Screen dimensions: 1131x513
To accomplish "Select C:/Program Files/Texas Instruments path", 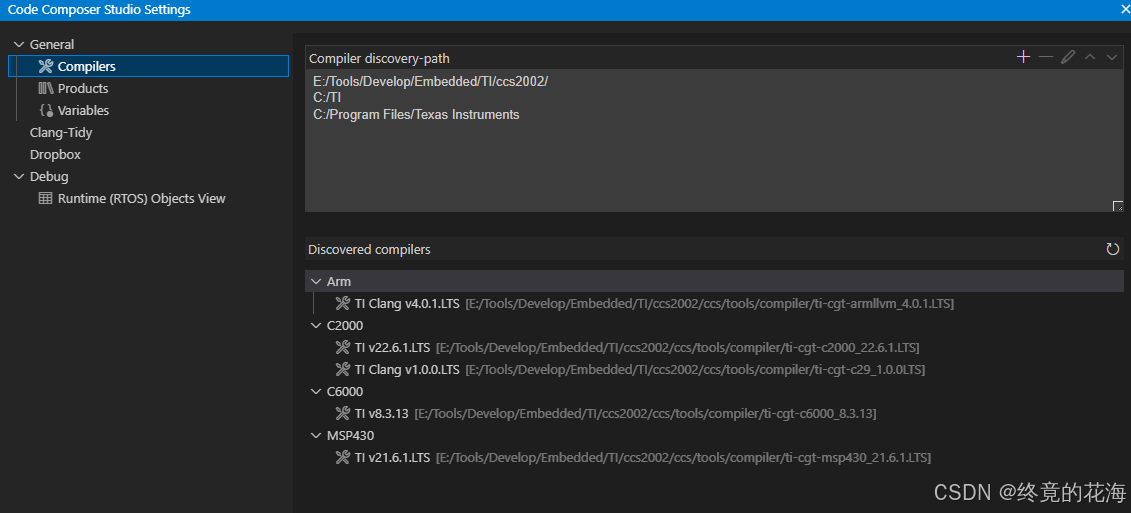I will pyautogui.click(x=416, y=114).
